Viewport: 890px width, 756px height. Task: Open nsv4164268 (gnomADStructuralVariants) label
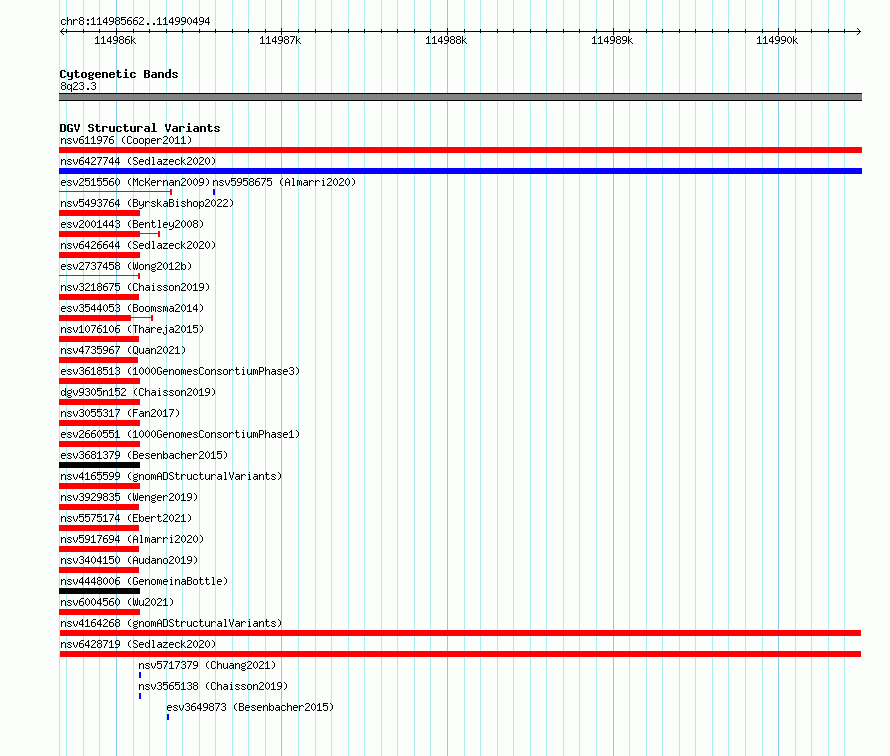171,623
